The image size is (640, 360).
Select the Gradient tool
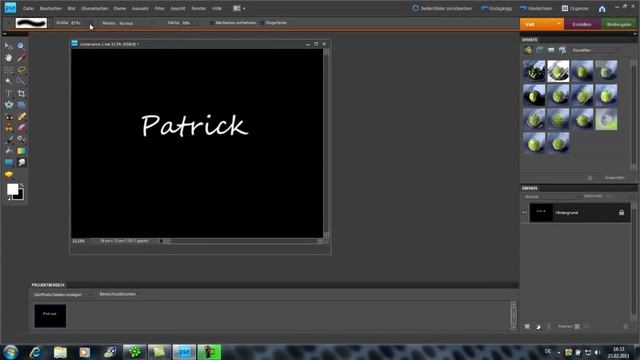(21, 151)
